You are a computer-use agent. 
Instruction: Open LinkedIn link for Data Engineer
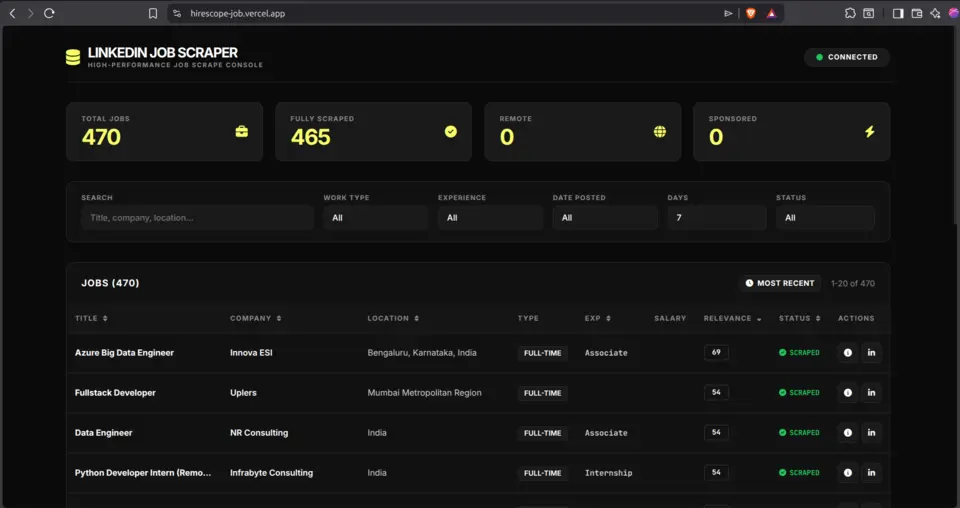871,432
